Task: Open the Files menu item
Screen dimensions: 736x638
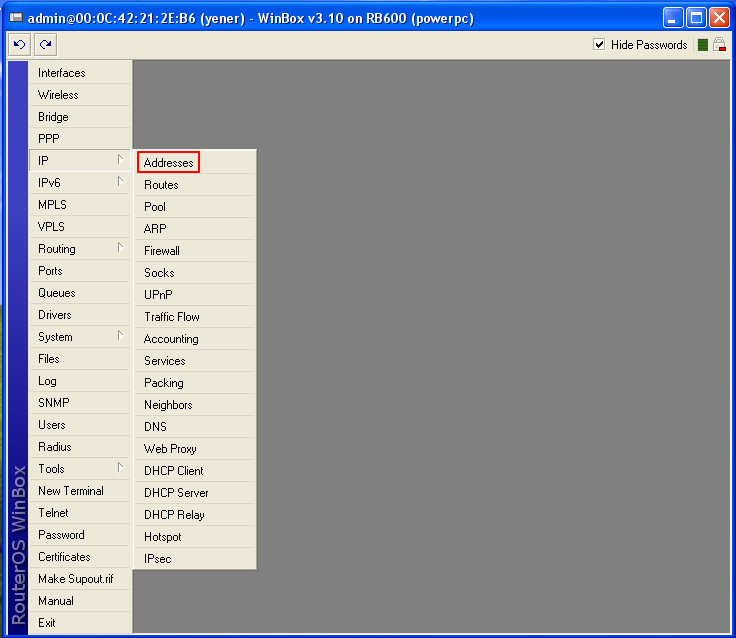Action: click(80, 359)
